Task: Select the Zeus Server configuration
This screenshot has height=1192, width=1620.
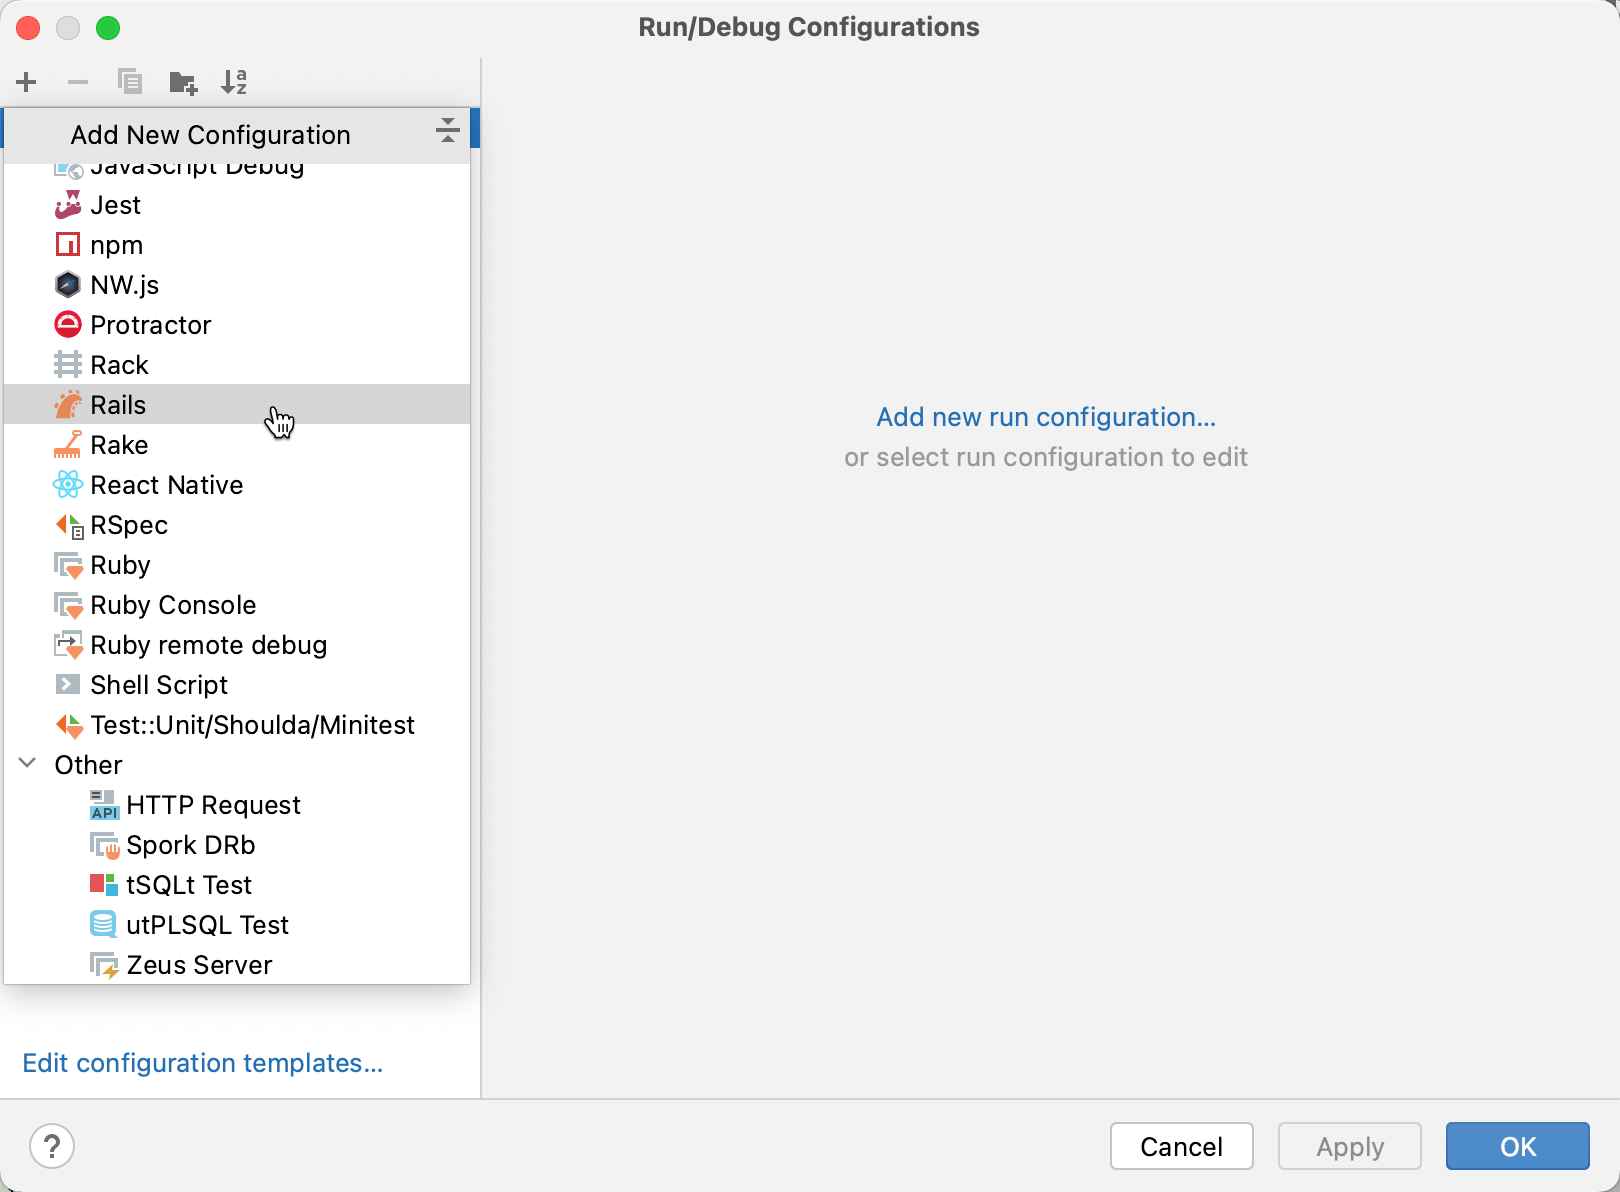Action: pos(198,964)
